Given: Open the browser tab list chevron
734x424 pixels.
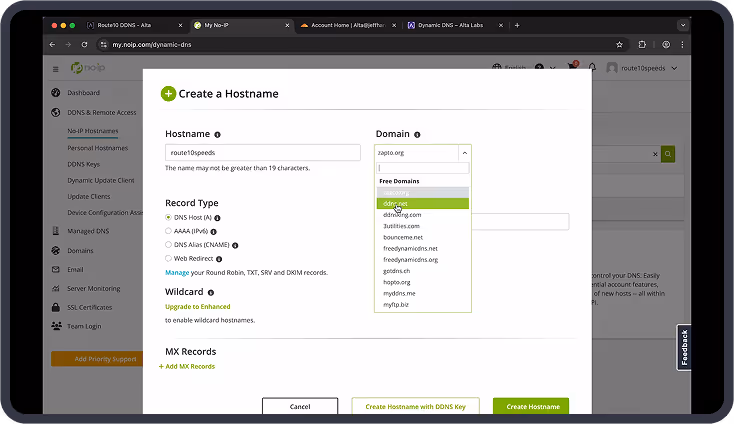Looking at the screenshot, I should pyautogui.click(x=683, y=25).
